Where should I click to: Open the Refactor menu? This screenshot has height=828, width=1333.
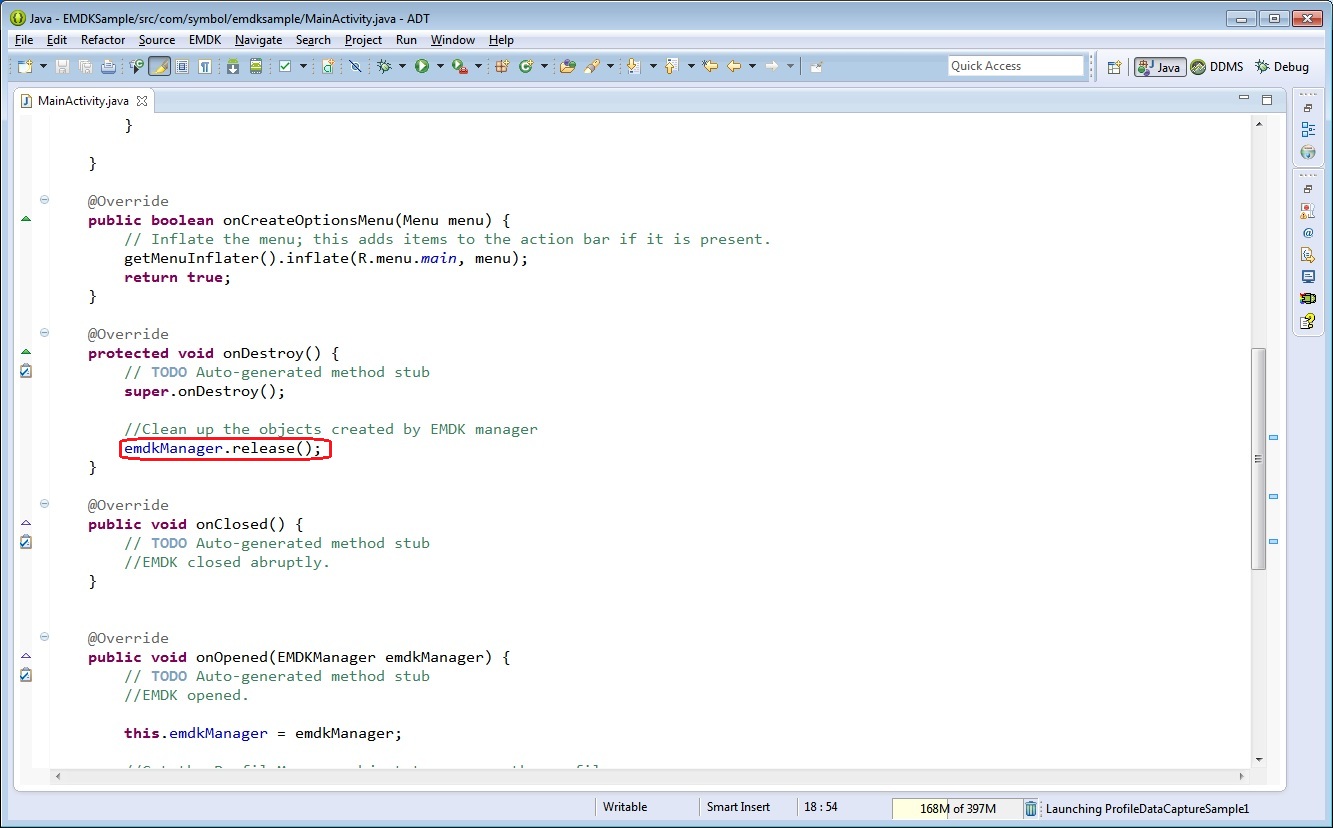pos(103,40)
